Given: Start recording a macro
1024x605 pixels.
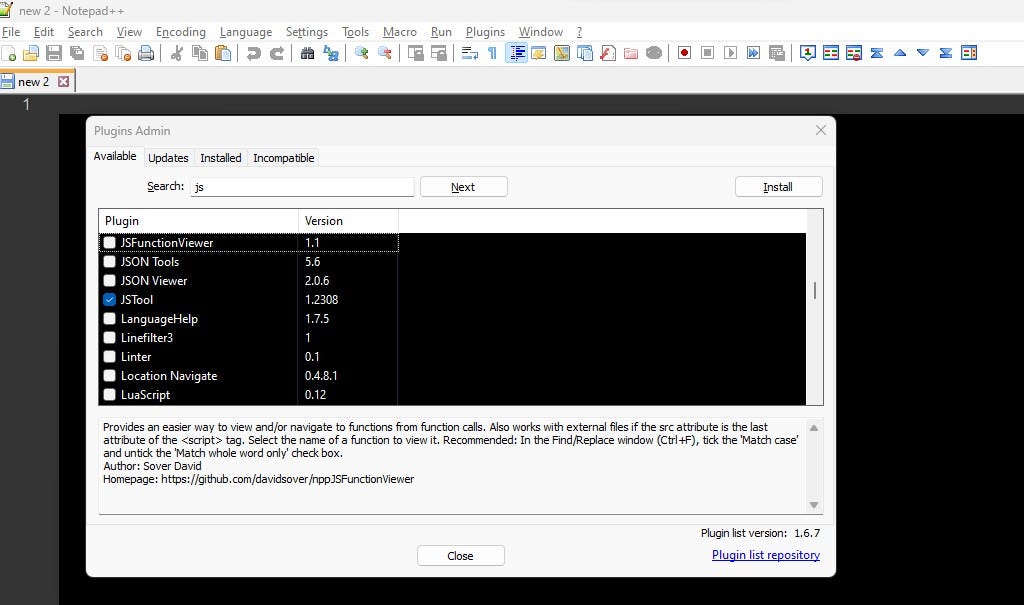Looking at the screenshot, I should point(683,53).
